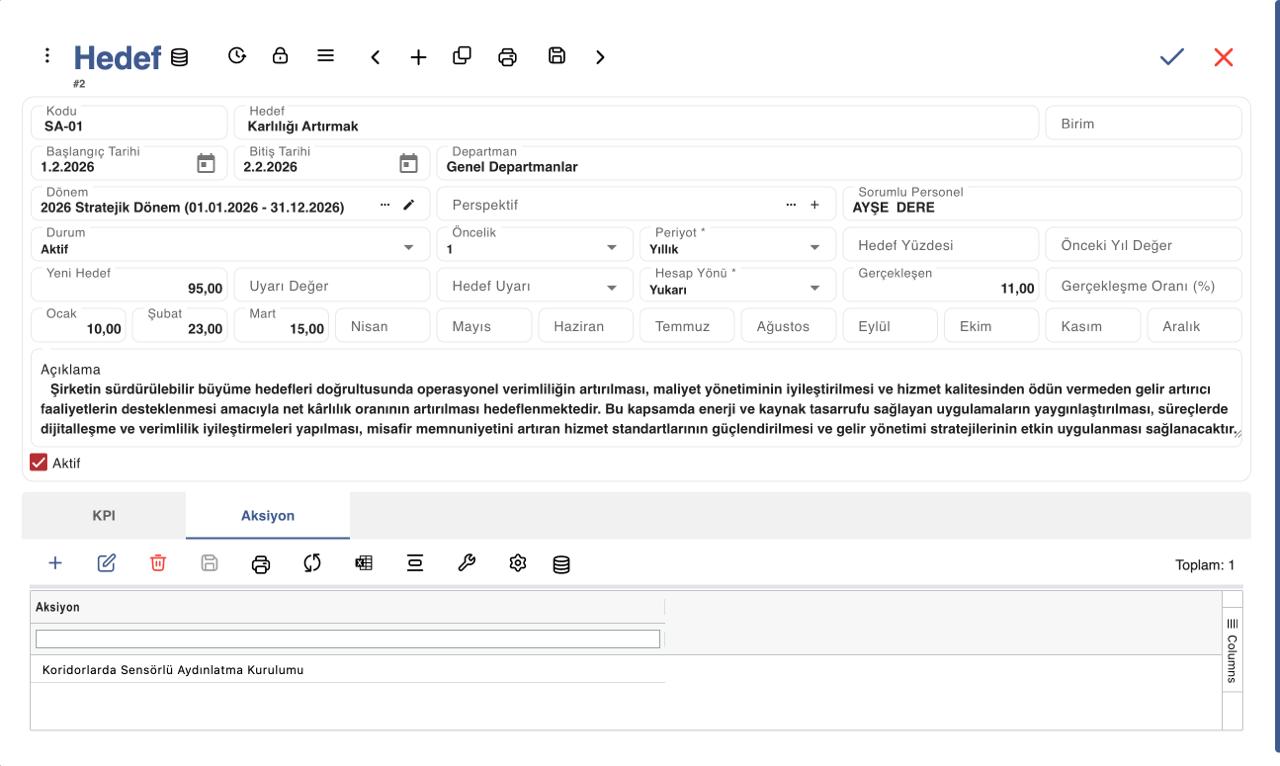Go to next record with right chevron
The width and height of the screenshot is (1280, 766).
[600, 57]
